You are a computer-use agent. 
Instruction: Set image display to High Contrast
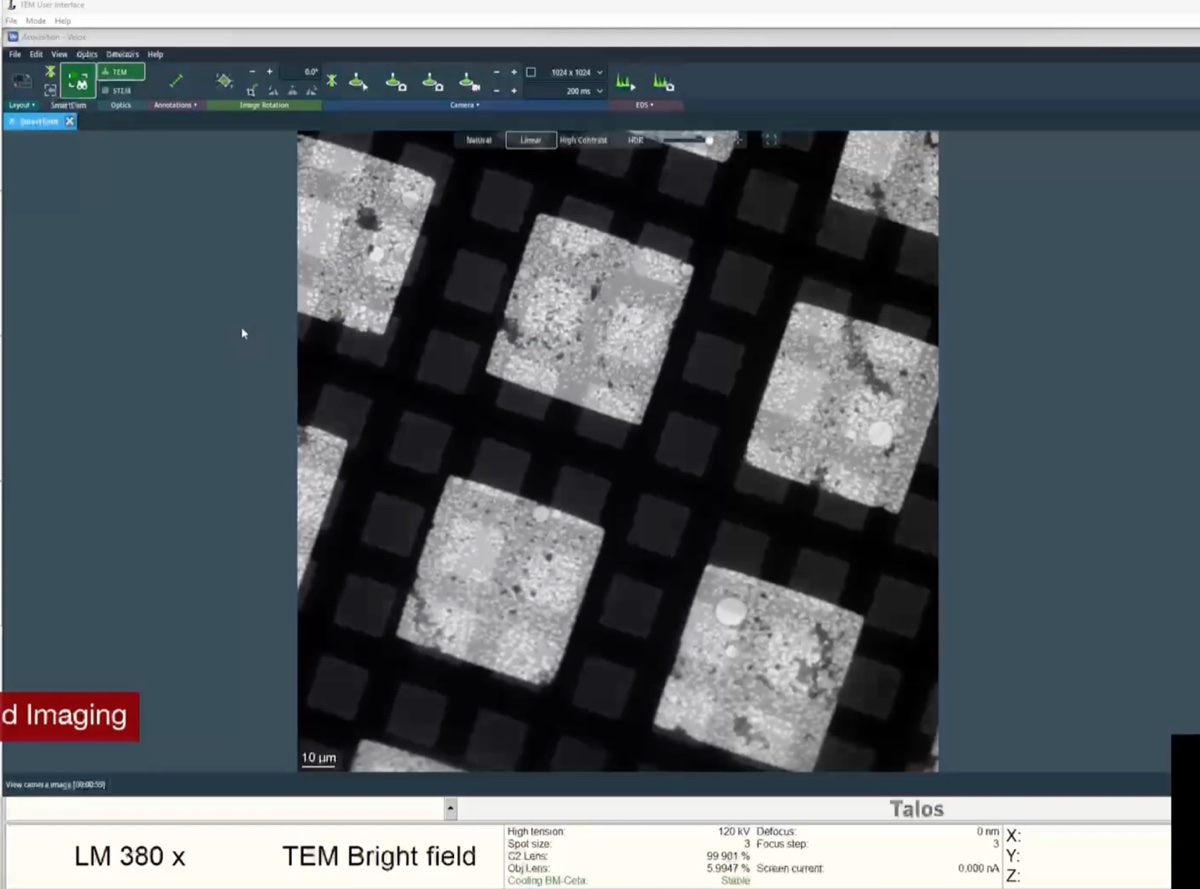pyautogui.click(x=583, y=140)
